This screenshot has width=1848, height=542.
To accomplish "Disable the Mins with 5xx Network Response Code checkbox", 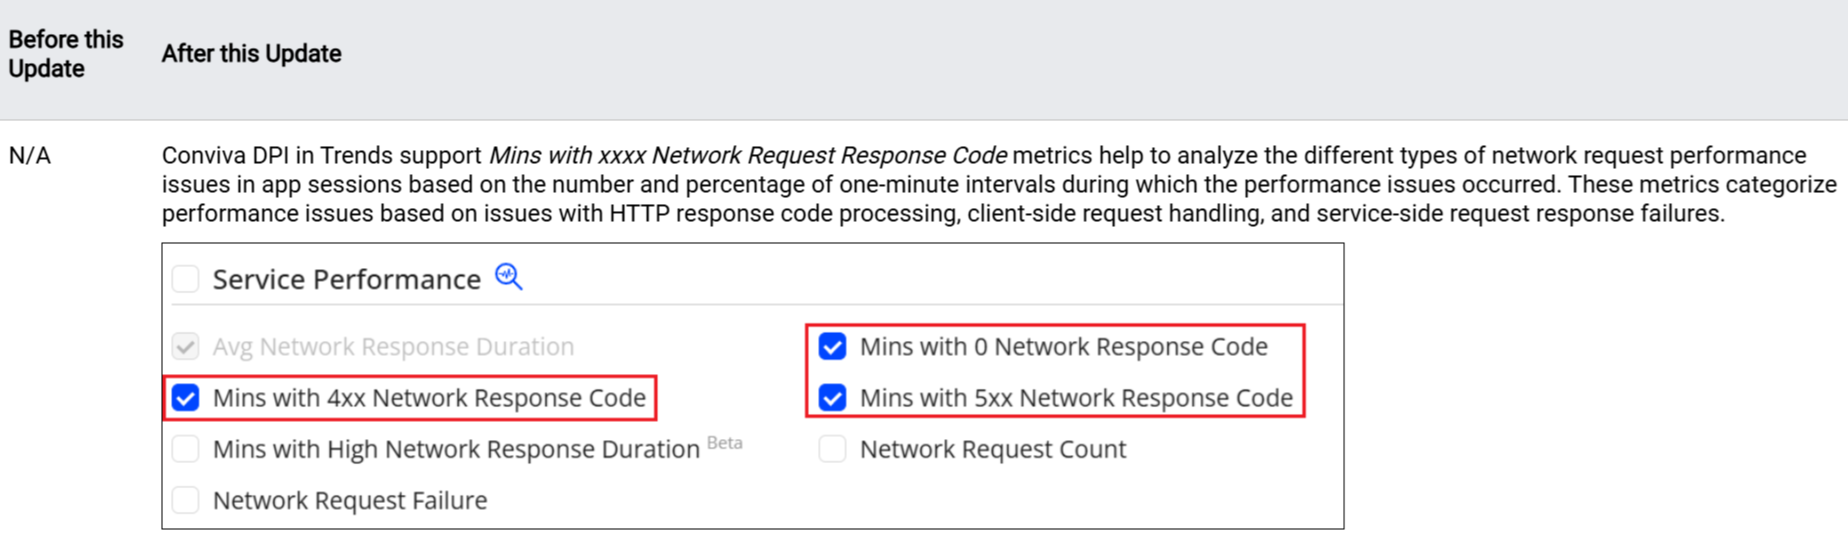I will click(832, 398).
